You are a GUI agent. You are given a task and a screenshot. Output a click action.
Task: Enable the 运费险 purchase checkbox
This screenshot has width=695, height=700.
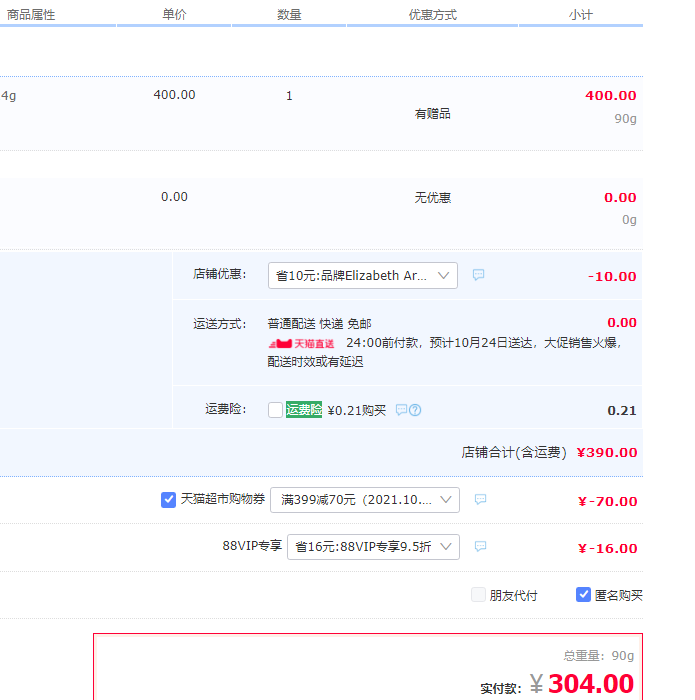point(275,409)
